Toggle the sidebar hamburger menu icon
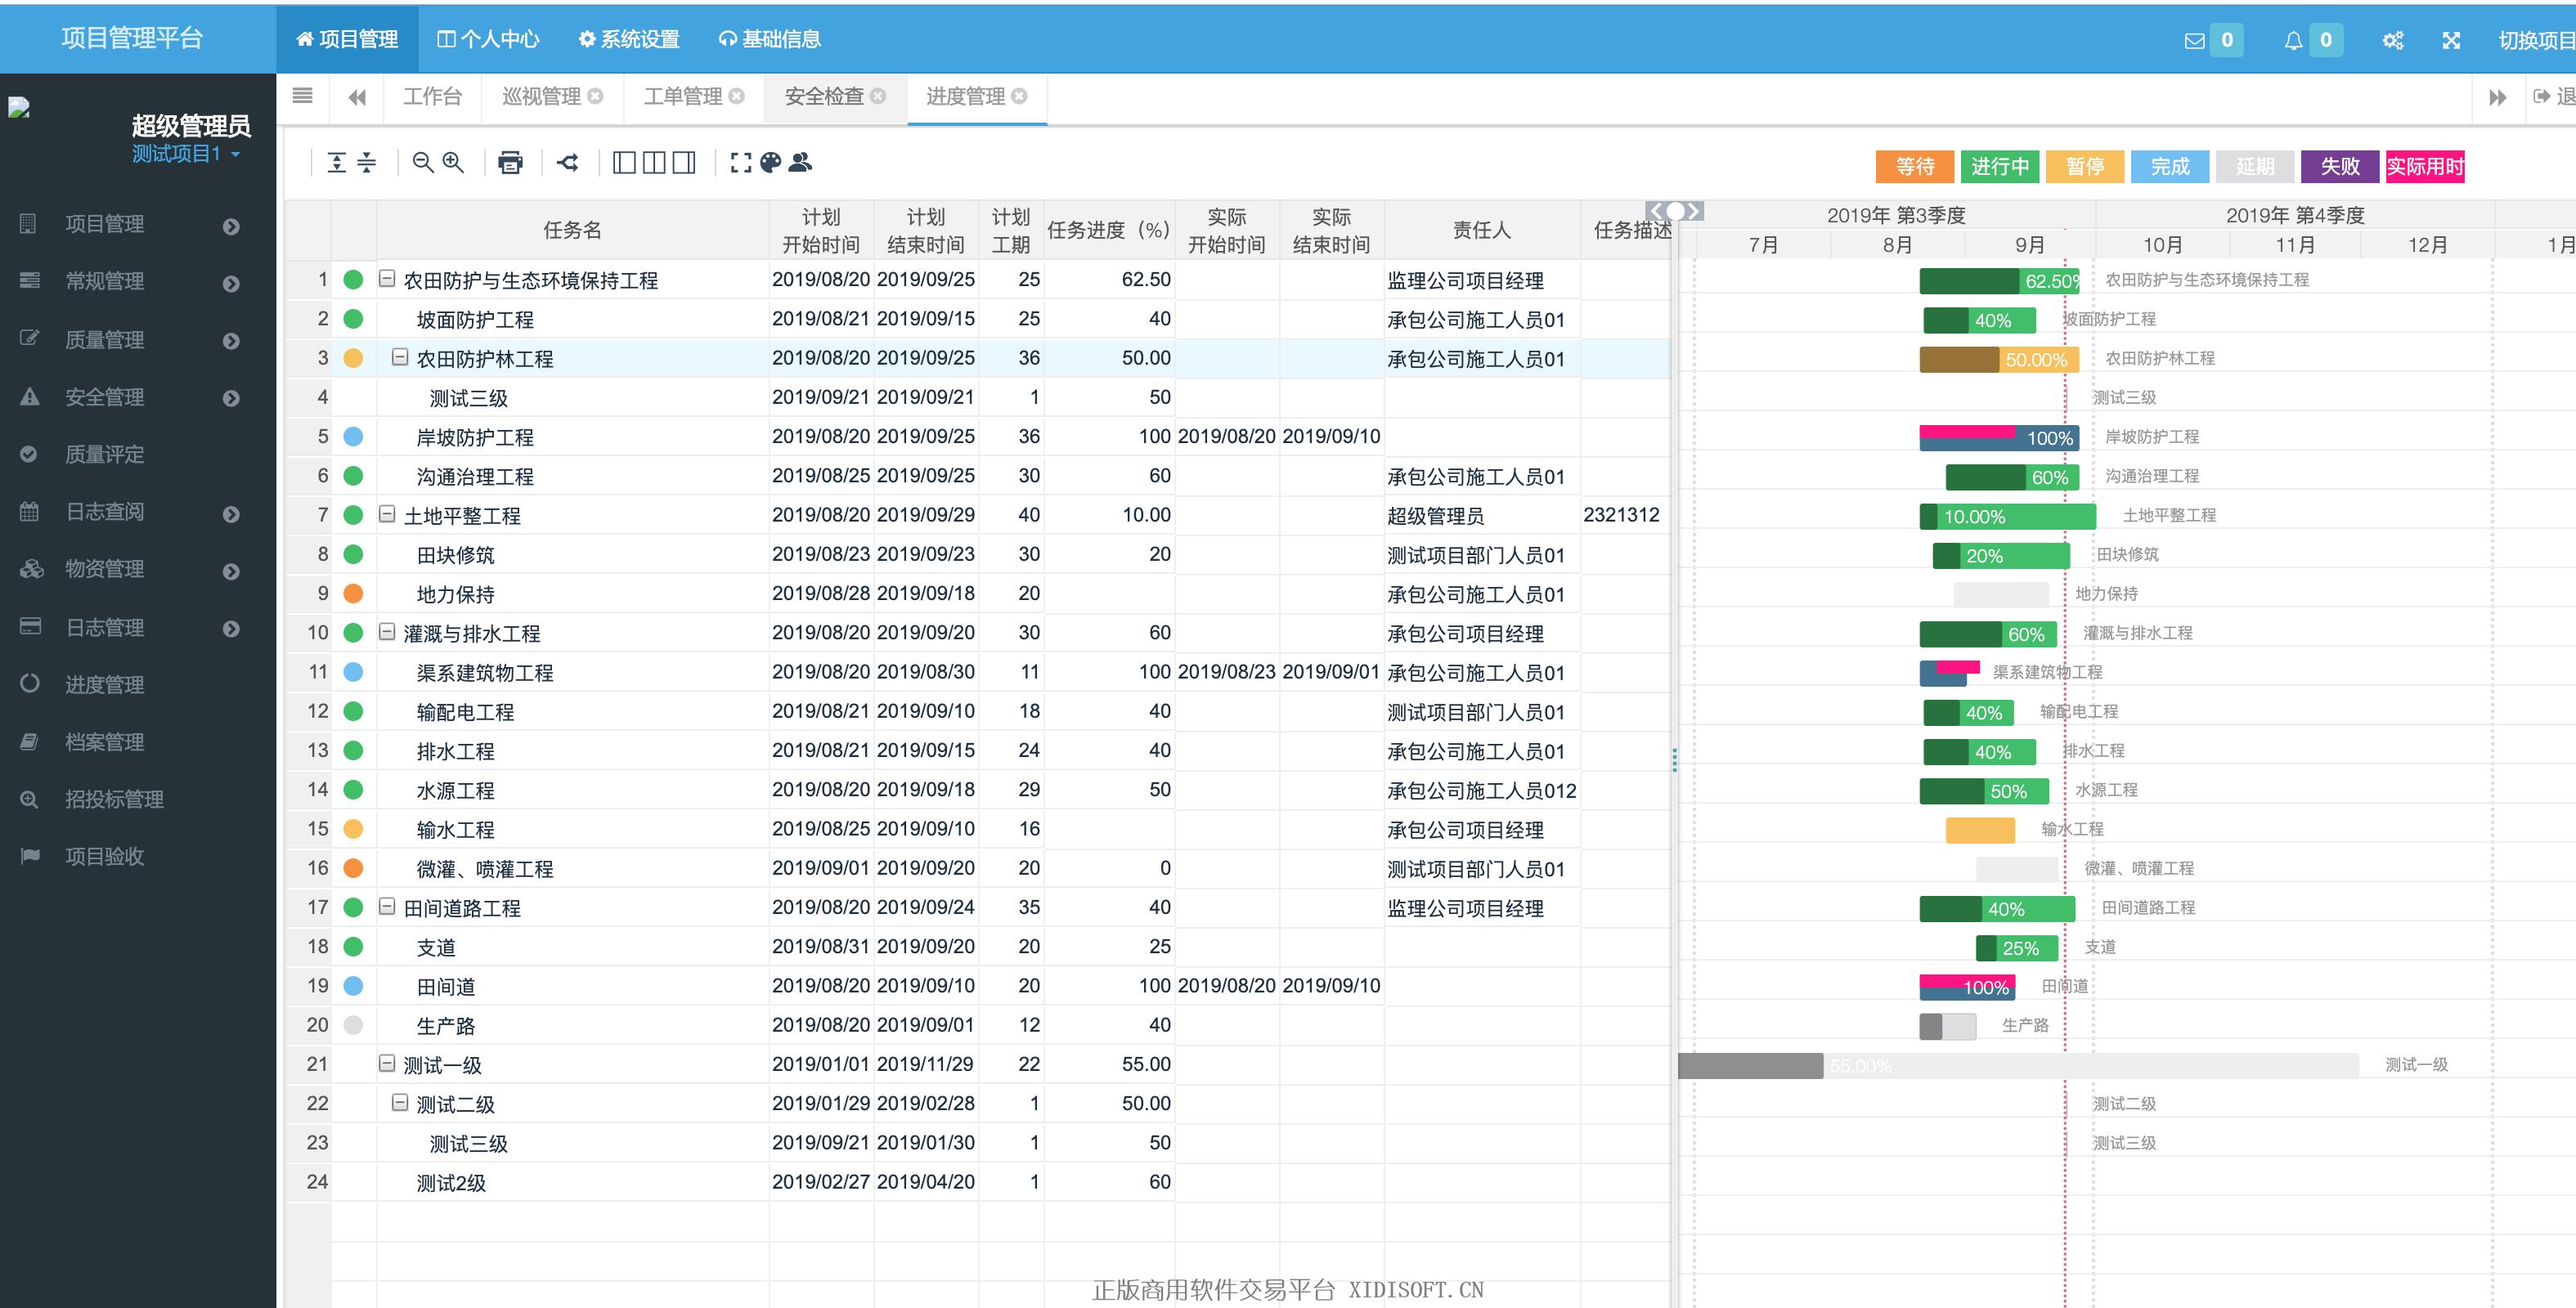The width and height of the screenshot is (2576, 1308). click(x=302, y=96)
